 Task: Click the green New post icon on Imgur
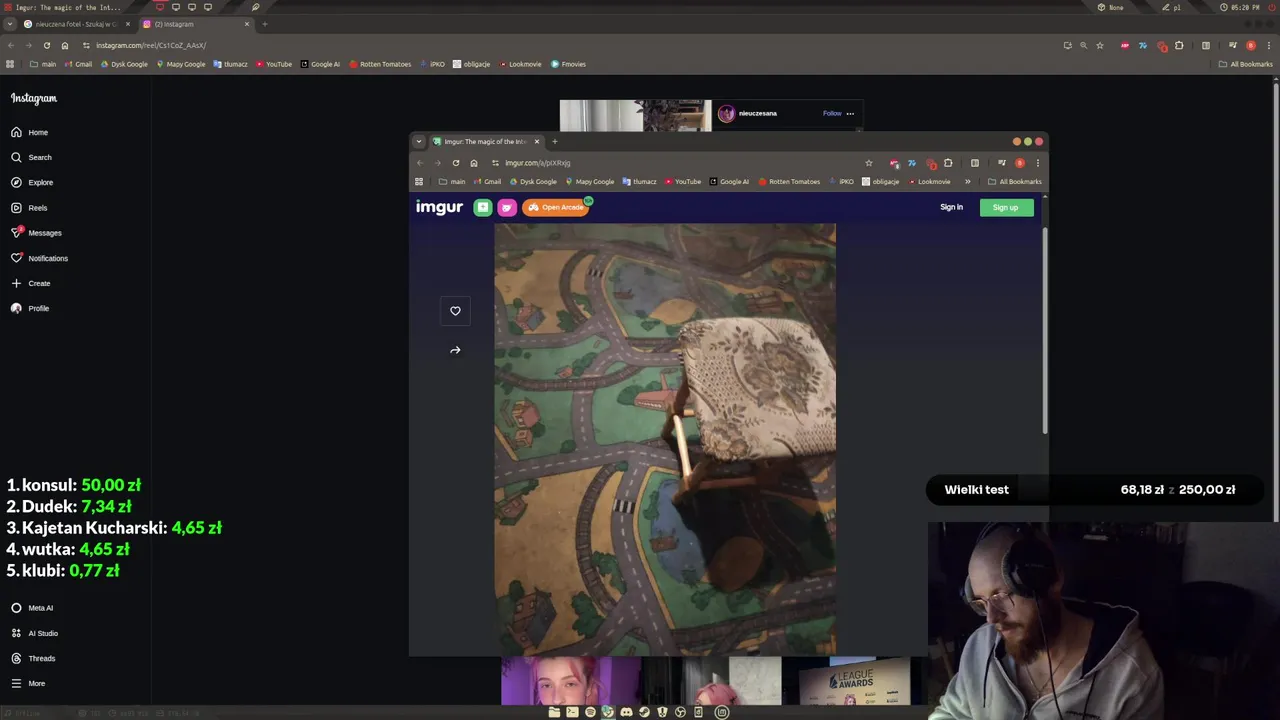pyautogui.click(x=483, y=207)
